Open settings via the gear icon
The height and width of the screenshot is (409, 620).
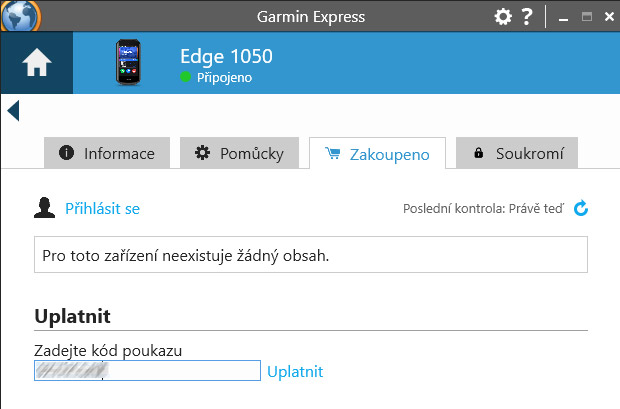pos(503,17)
